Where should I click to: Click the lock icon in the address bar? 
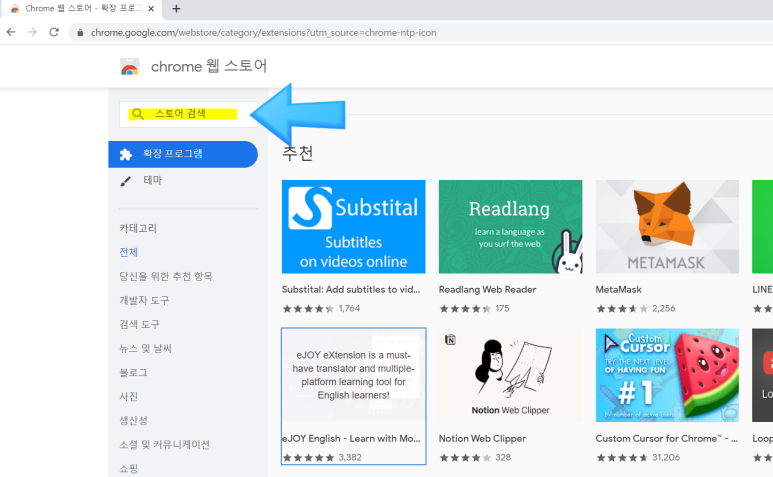(80, 33)
